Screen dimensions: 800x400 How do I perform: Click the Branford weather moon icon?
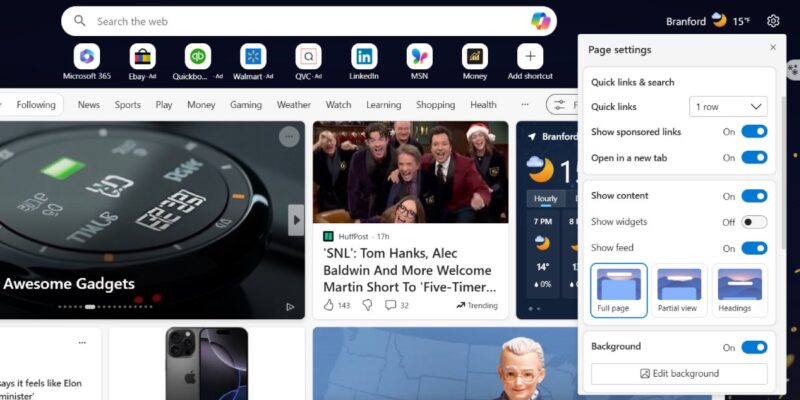[x=719, y=20]
